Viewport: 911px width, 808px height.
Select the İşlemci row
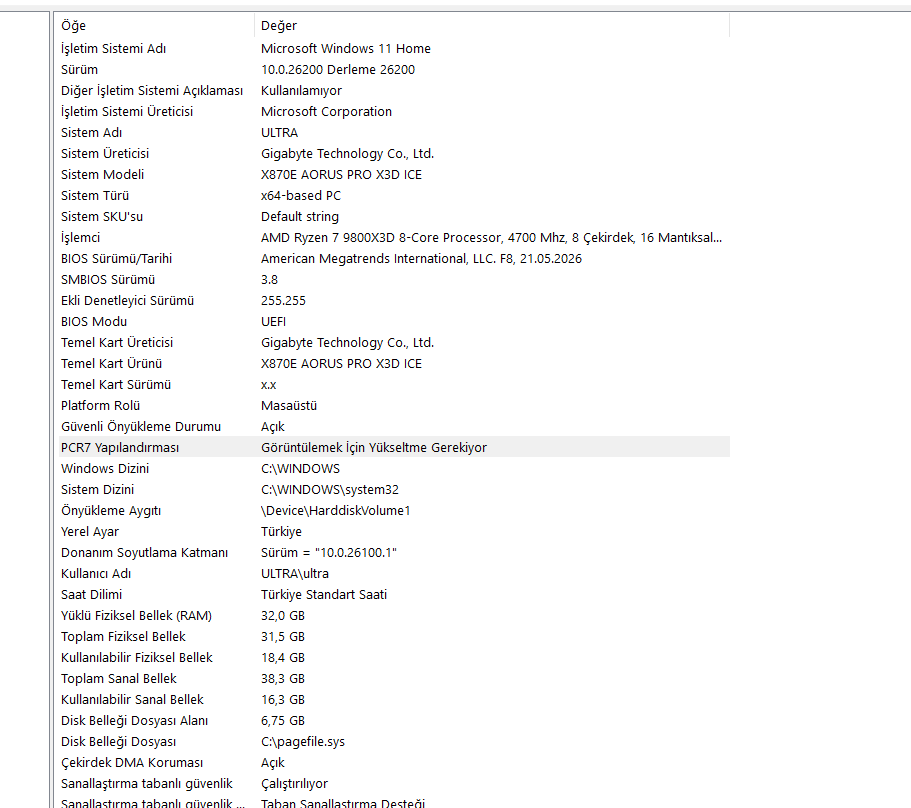(x=394, y=238)
